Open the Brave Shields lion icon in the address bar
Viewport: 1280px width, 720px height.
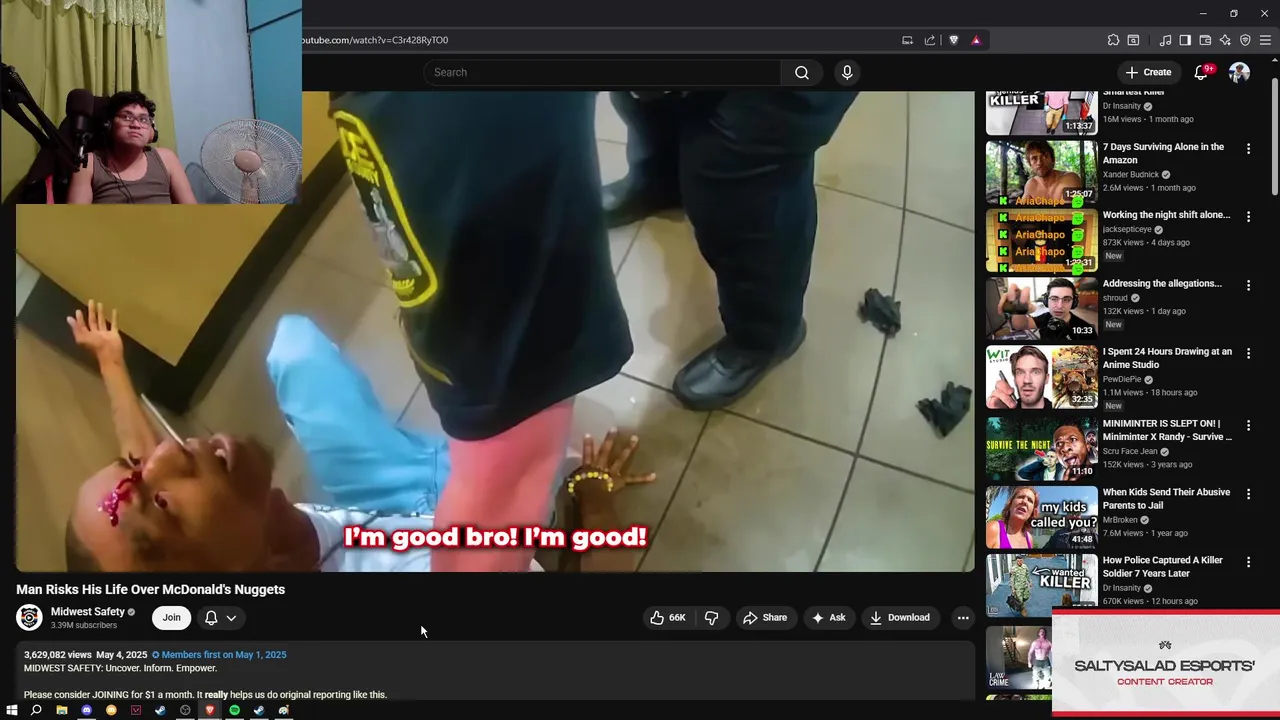click(953, 40)
